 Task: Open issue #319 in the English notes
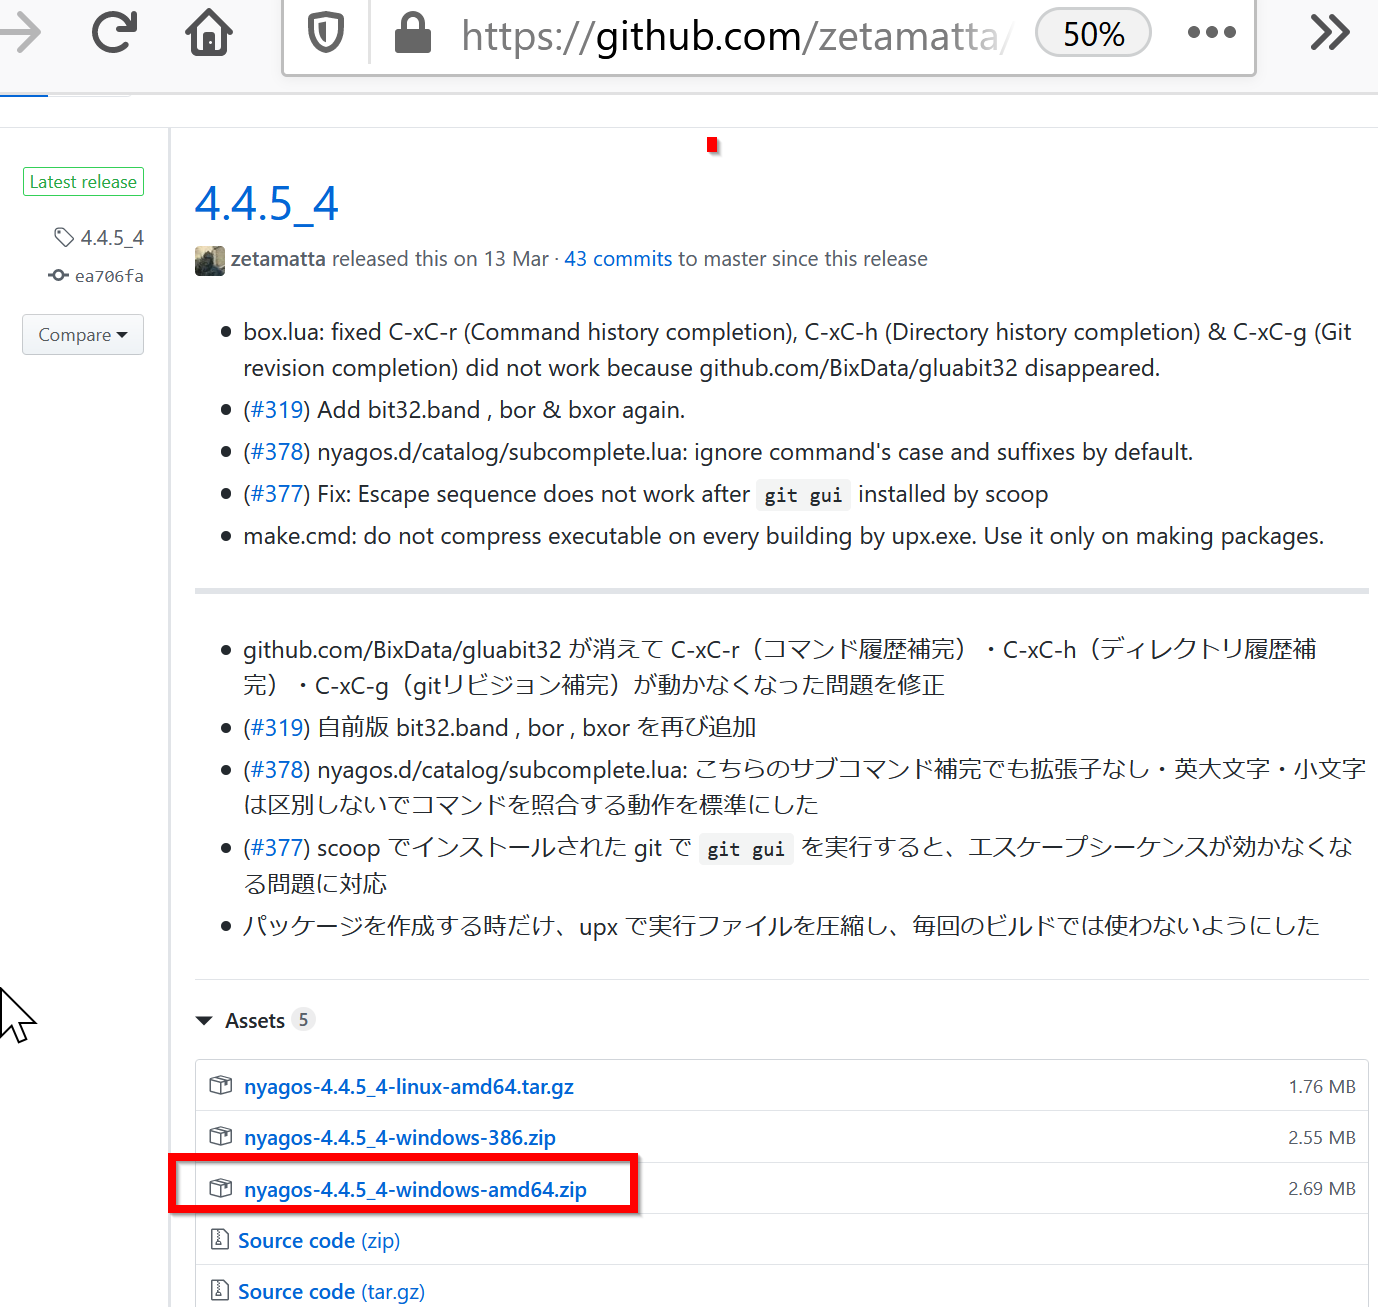tap(277, 410)
